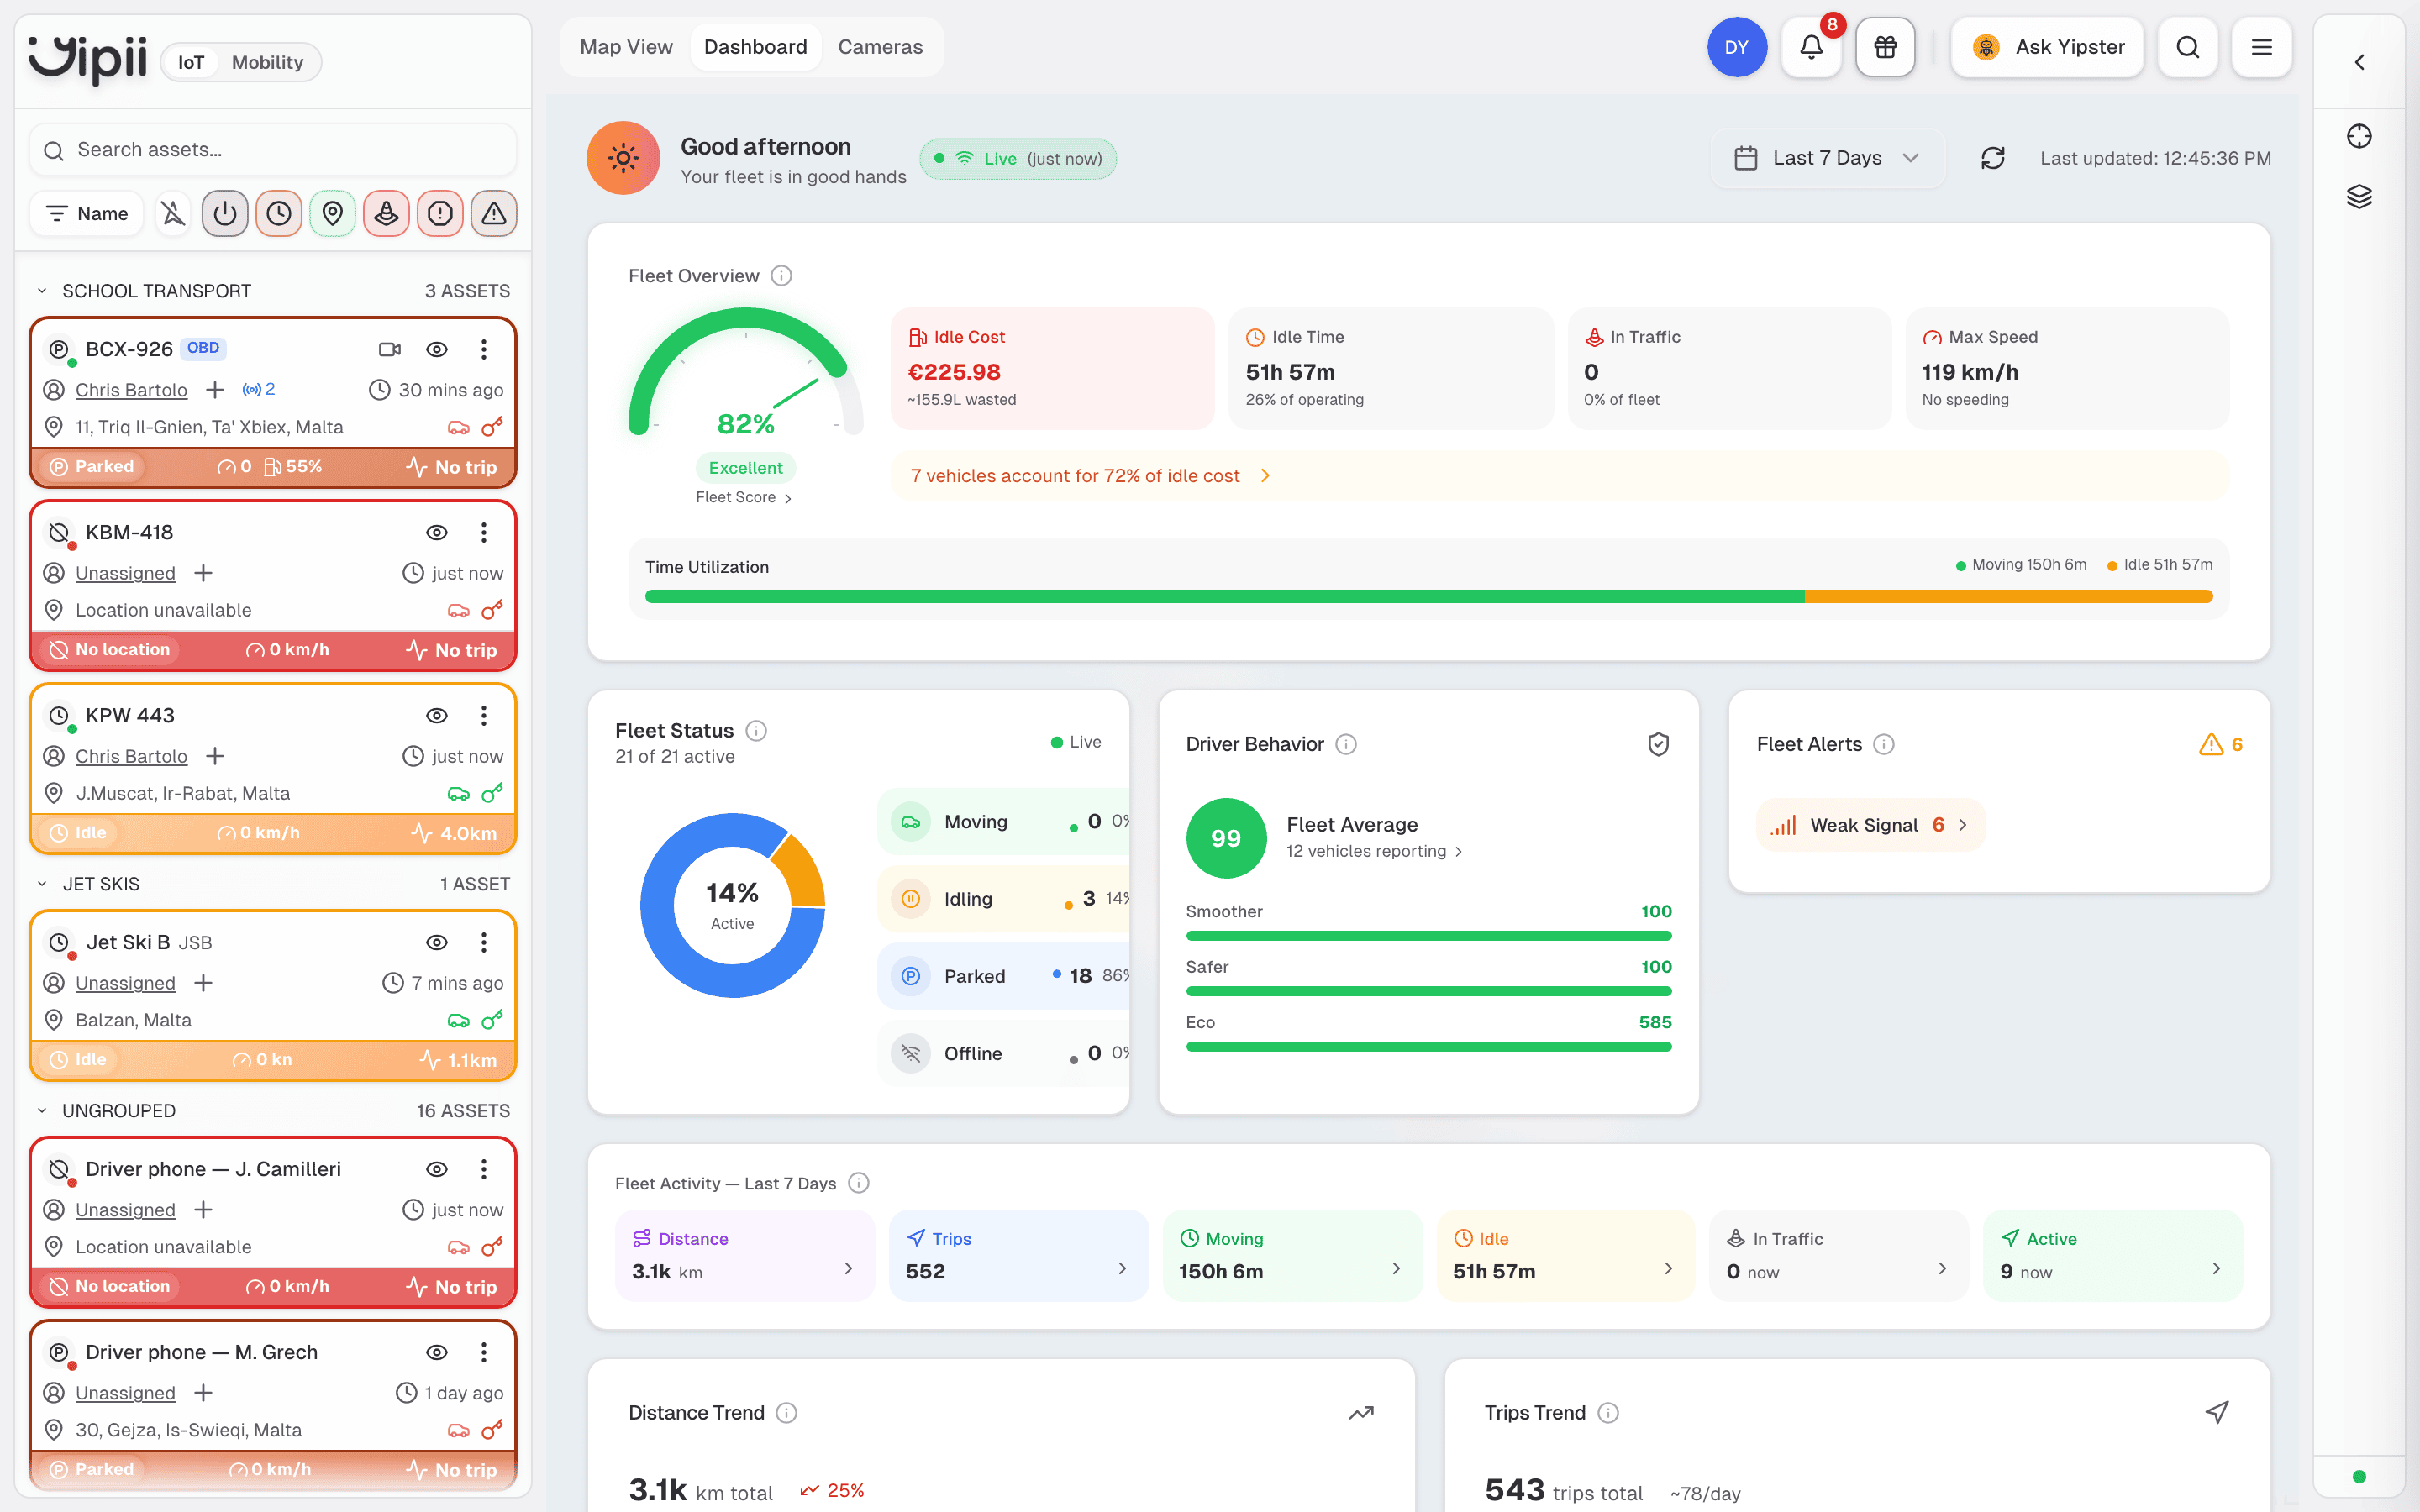Refresh the dashboard data

[1993, 158]
